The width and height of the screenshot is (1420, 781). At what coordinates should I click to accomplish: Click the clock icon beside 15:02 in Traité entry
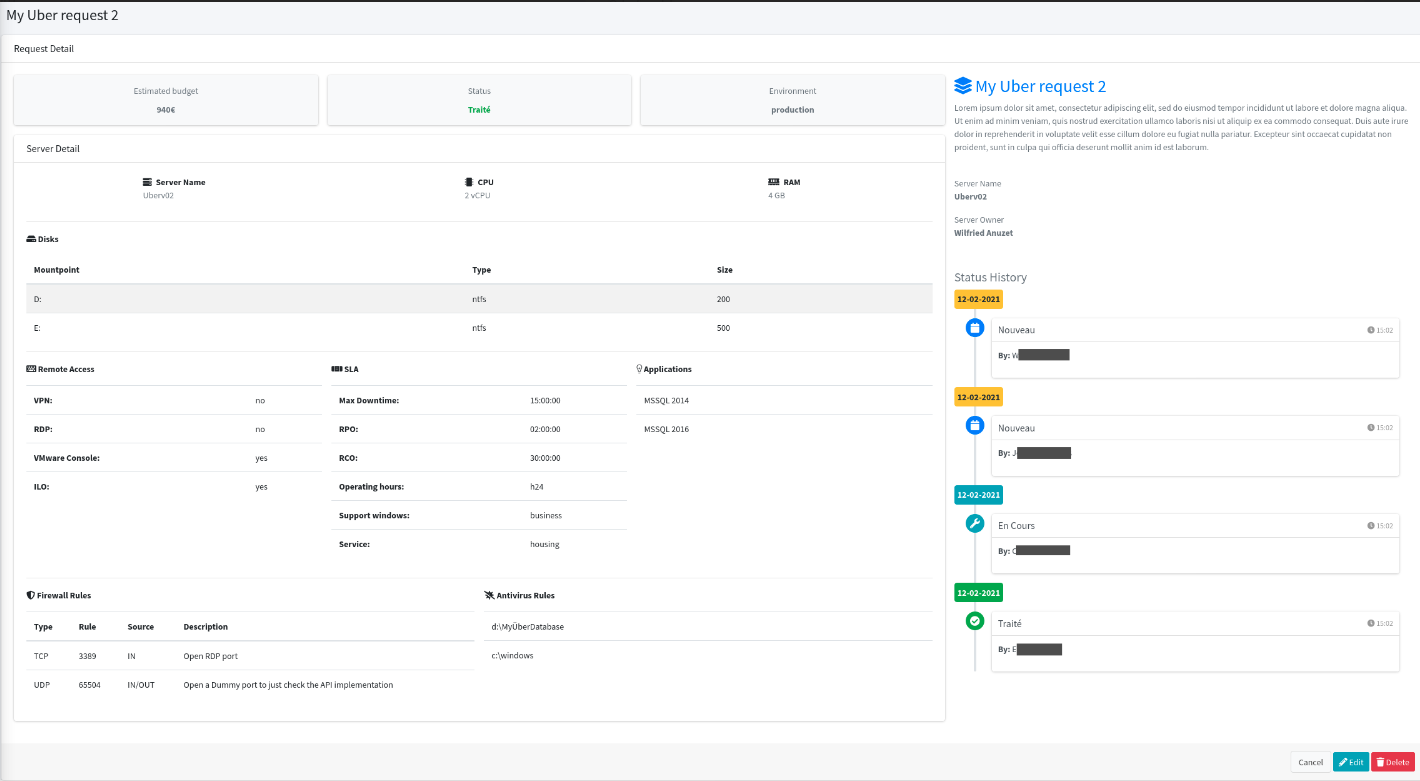[1371, 623]
